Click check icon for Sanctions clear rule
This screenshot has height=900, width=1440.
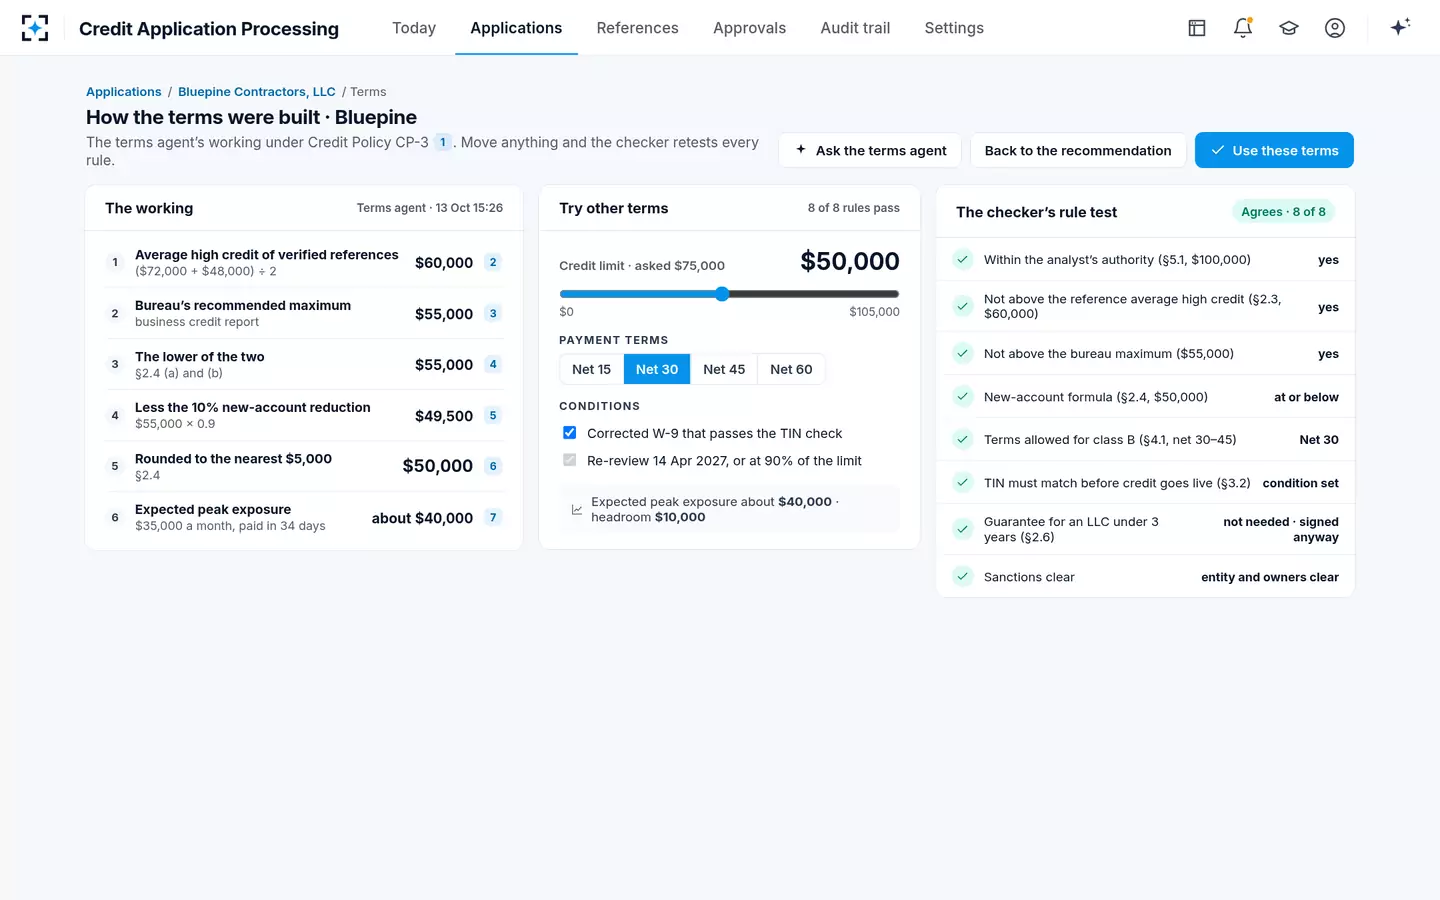click(x=962, y=576)
